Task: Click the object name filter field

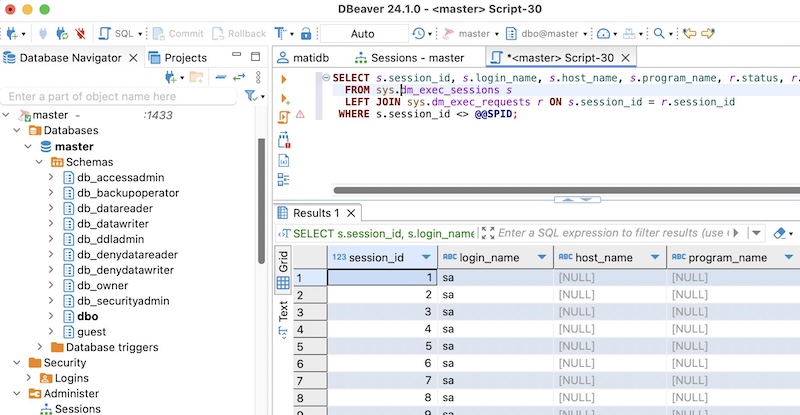Action: [119, 96]
